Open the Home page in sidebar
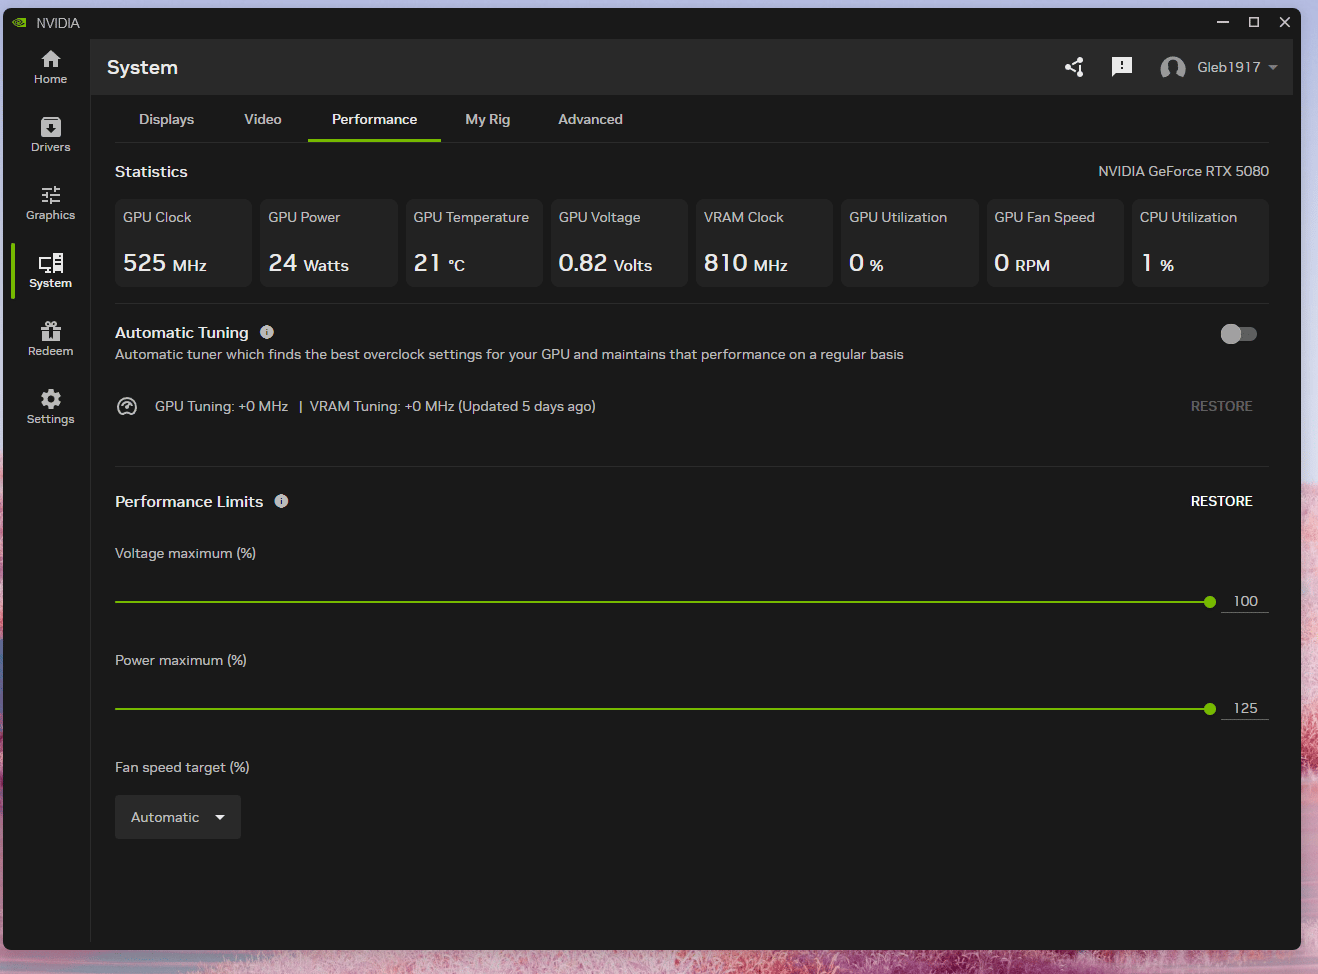 point(50,67)
